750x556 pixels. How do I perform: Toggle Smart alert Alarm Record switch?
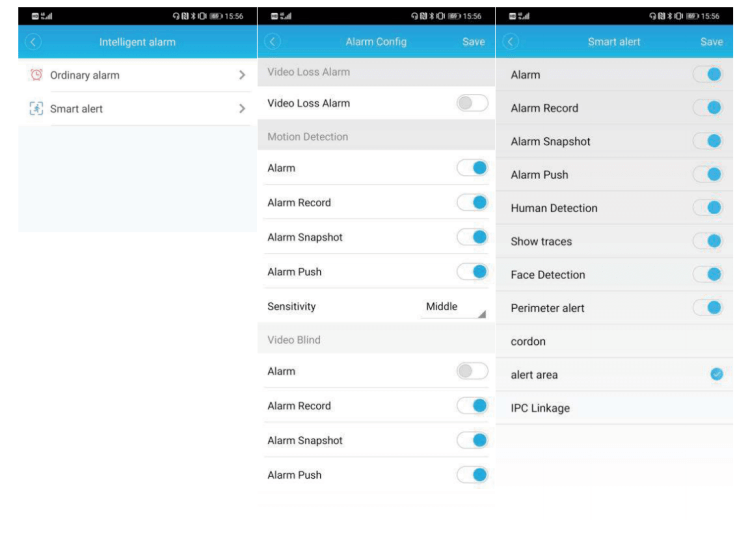(x=708, y=108)
